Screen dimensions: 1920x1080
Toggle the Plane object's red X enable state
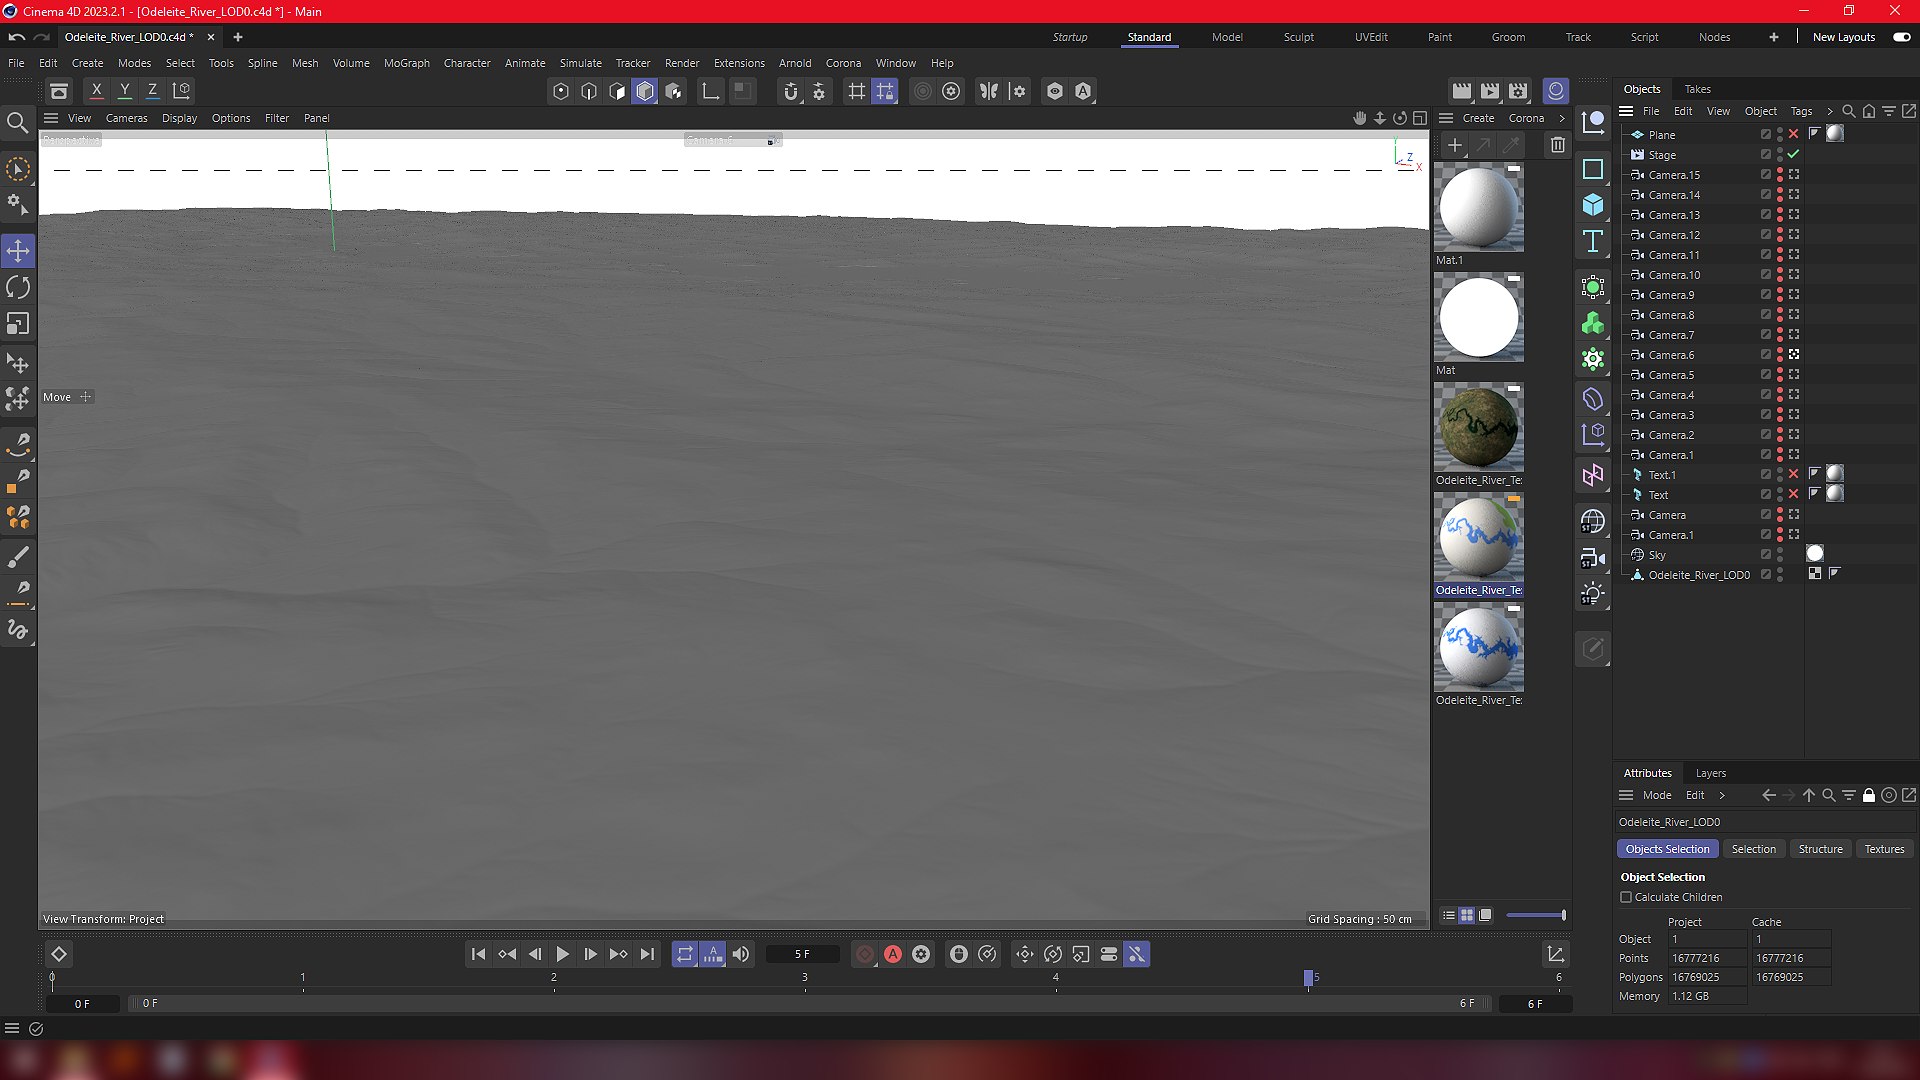(1794, 134)
